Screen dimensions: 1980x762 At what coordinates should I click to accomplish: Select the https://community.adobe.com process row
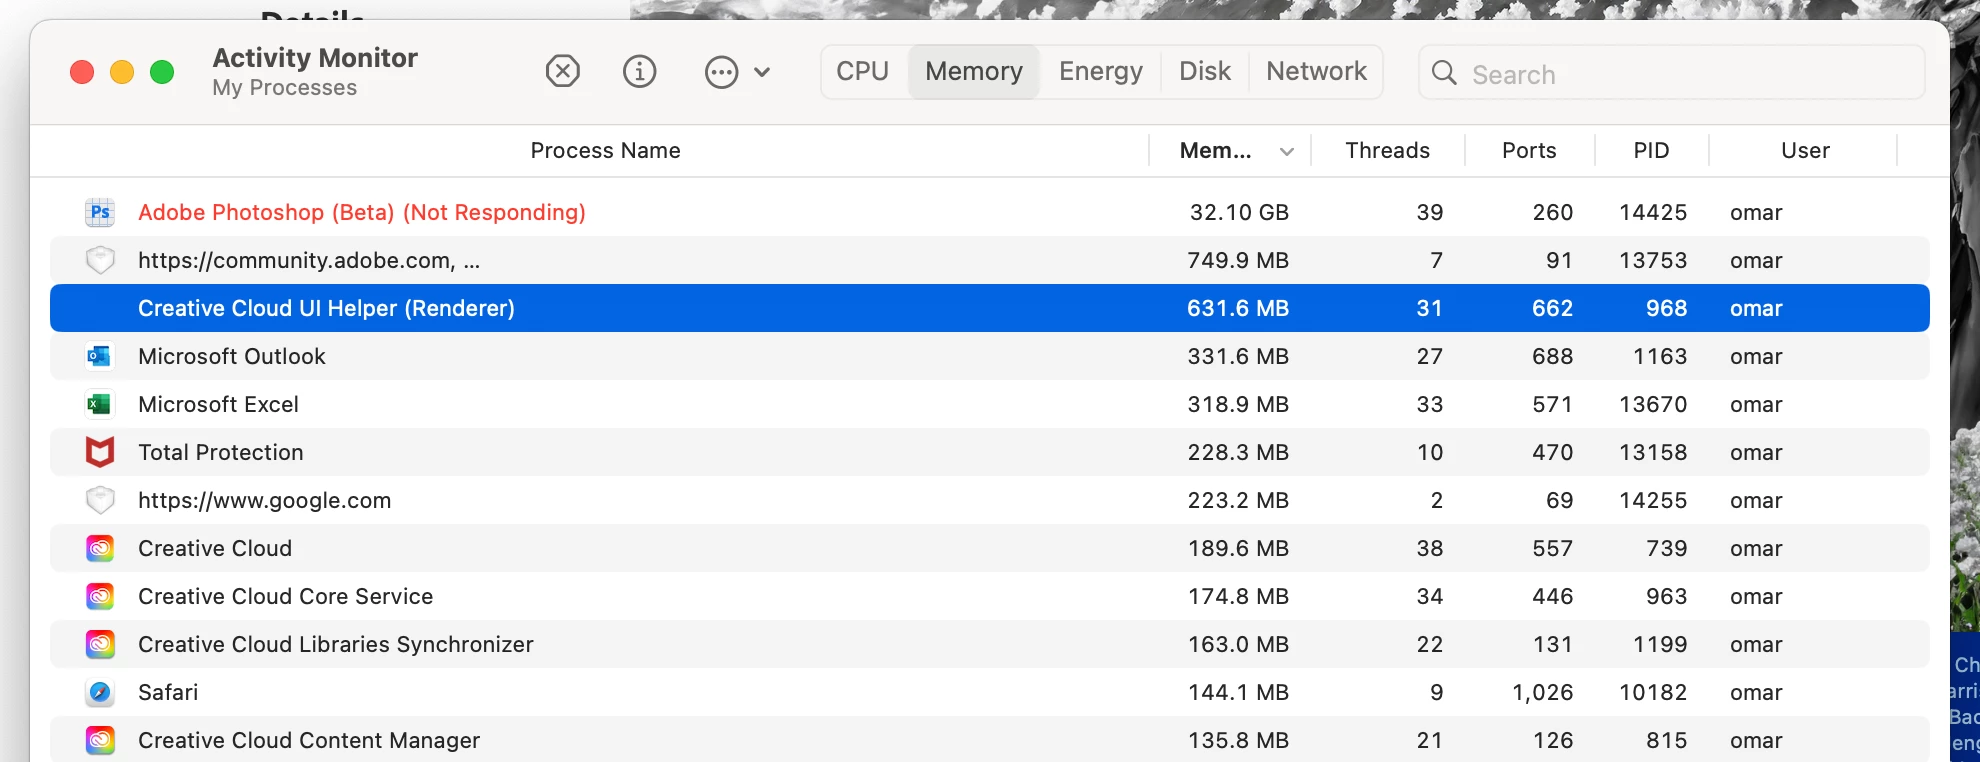tap(990, 260)
